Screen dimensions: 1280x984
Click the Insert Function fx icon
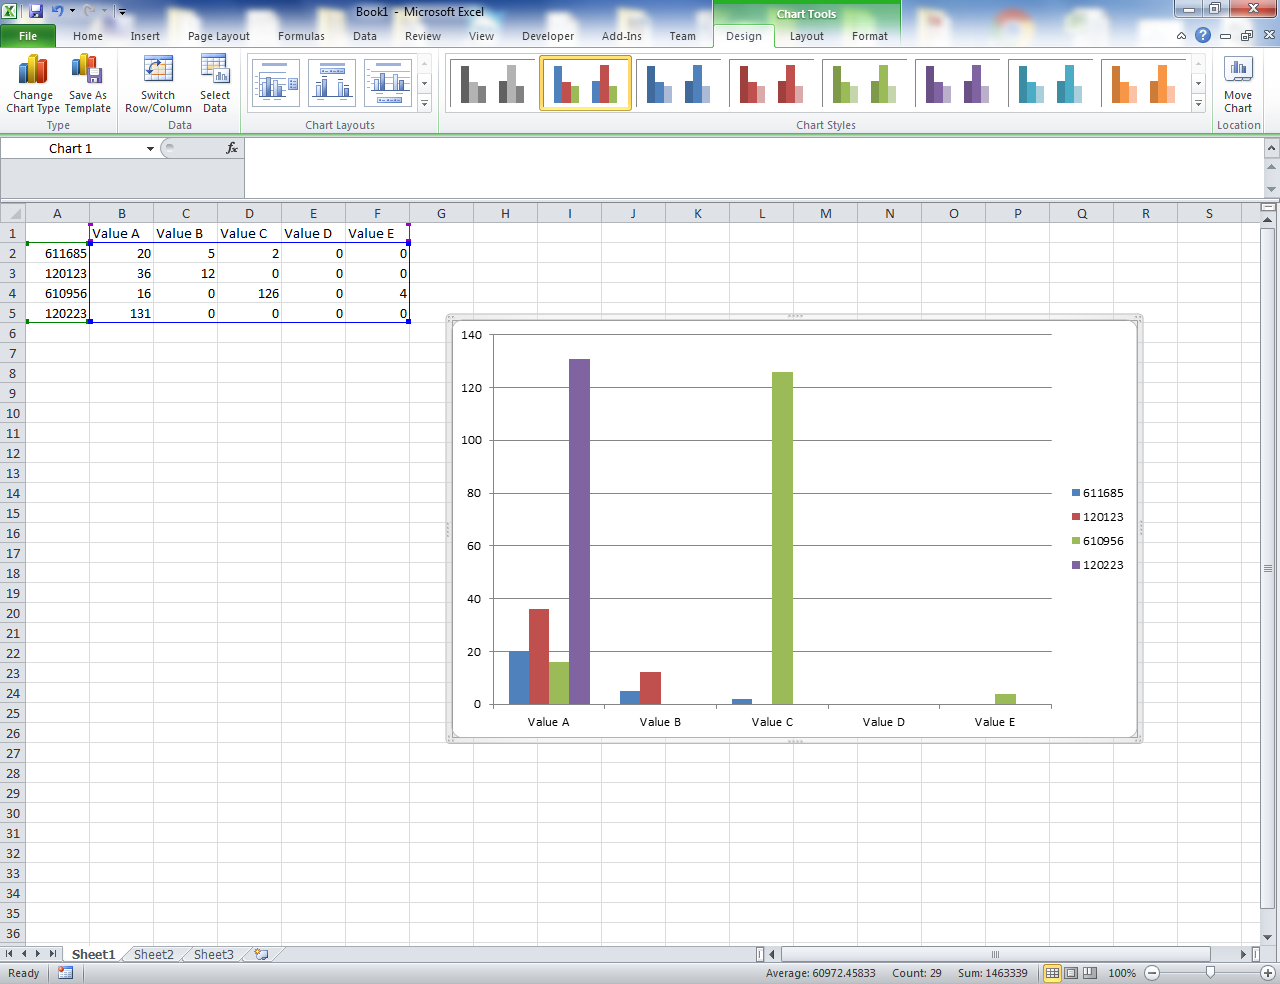[x=232, y=148]
